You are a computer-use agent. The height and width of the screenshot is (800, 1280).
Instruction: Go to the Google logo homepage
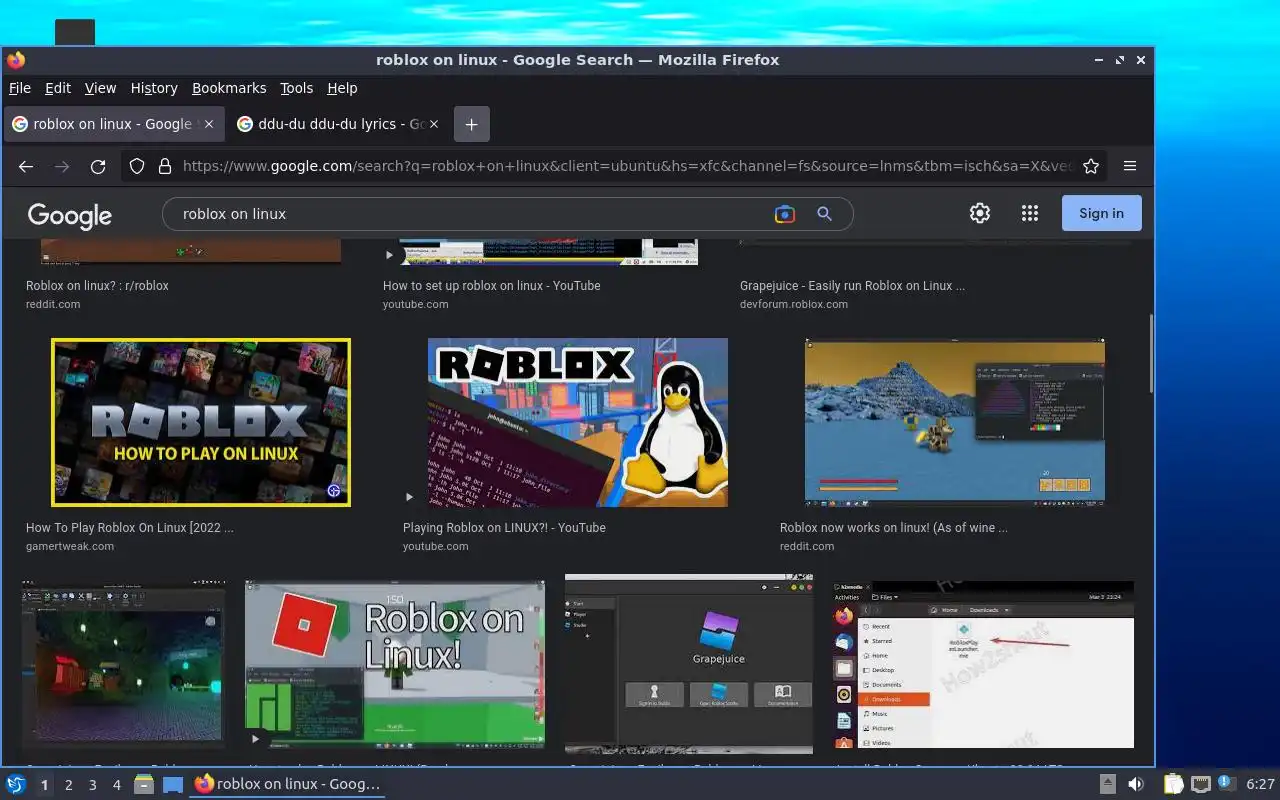[x=70, y=215]
